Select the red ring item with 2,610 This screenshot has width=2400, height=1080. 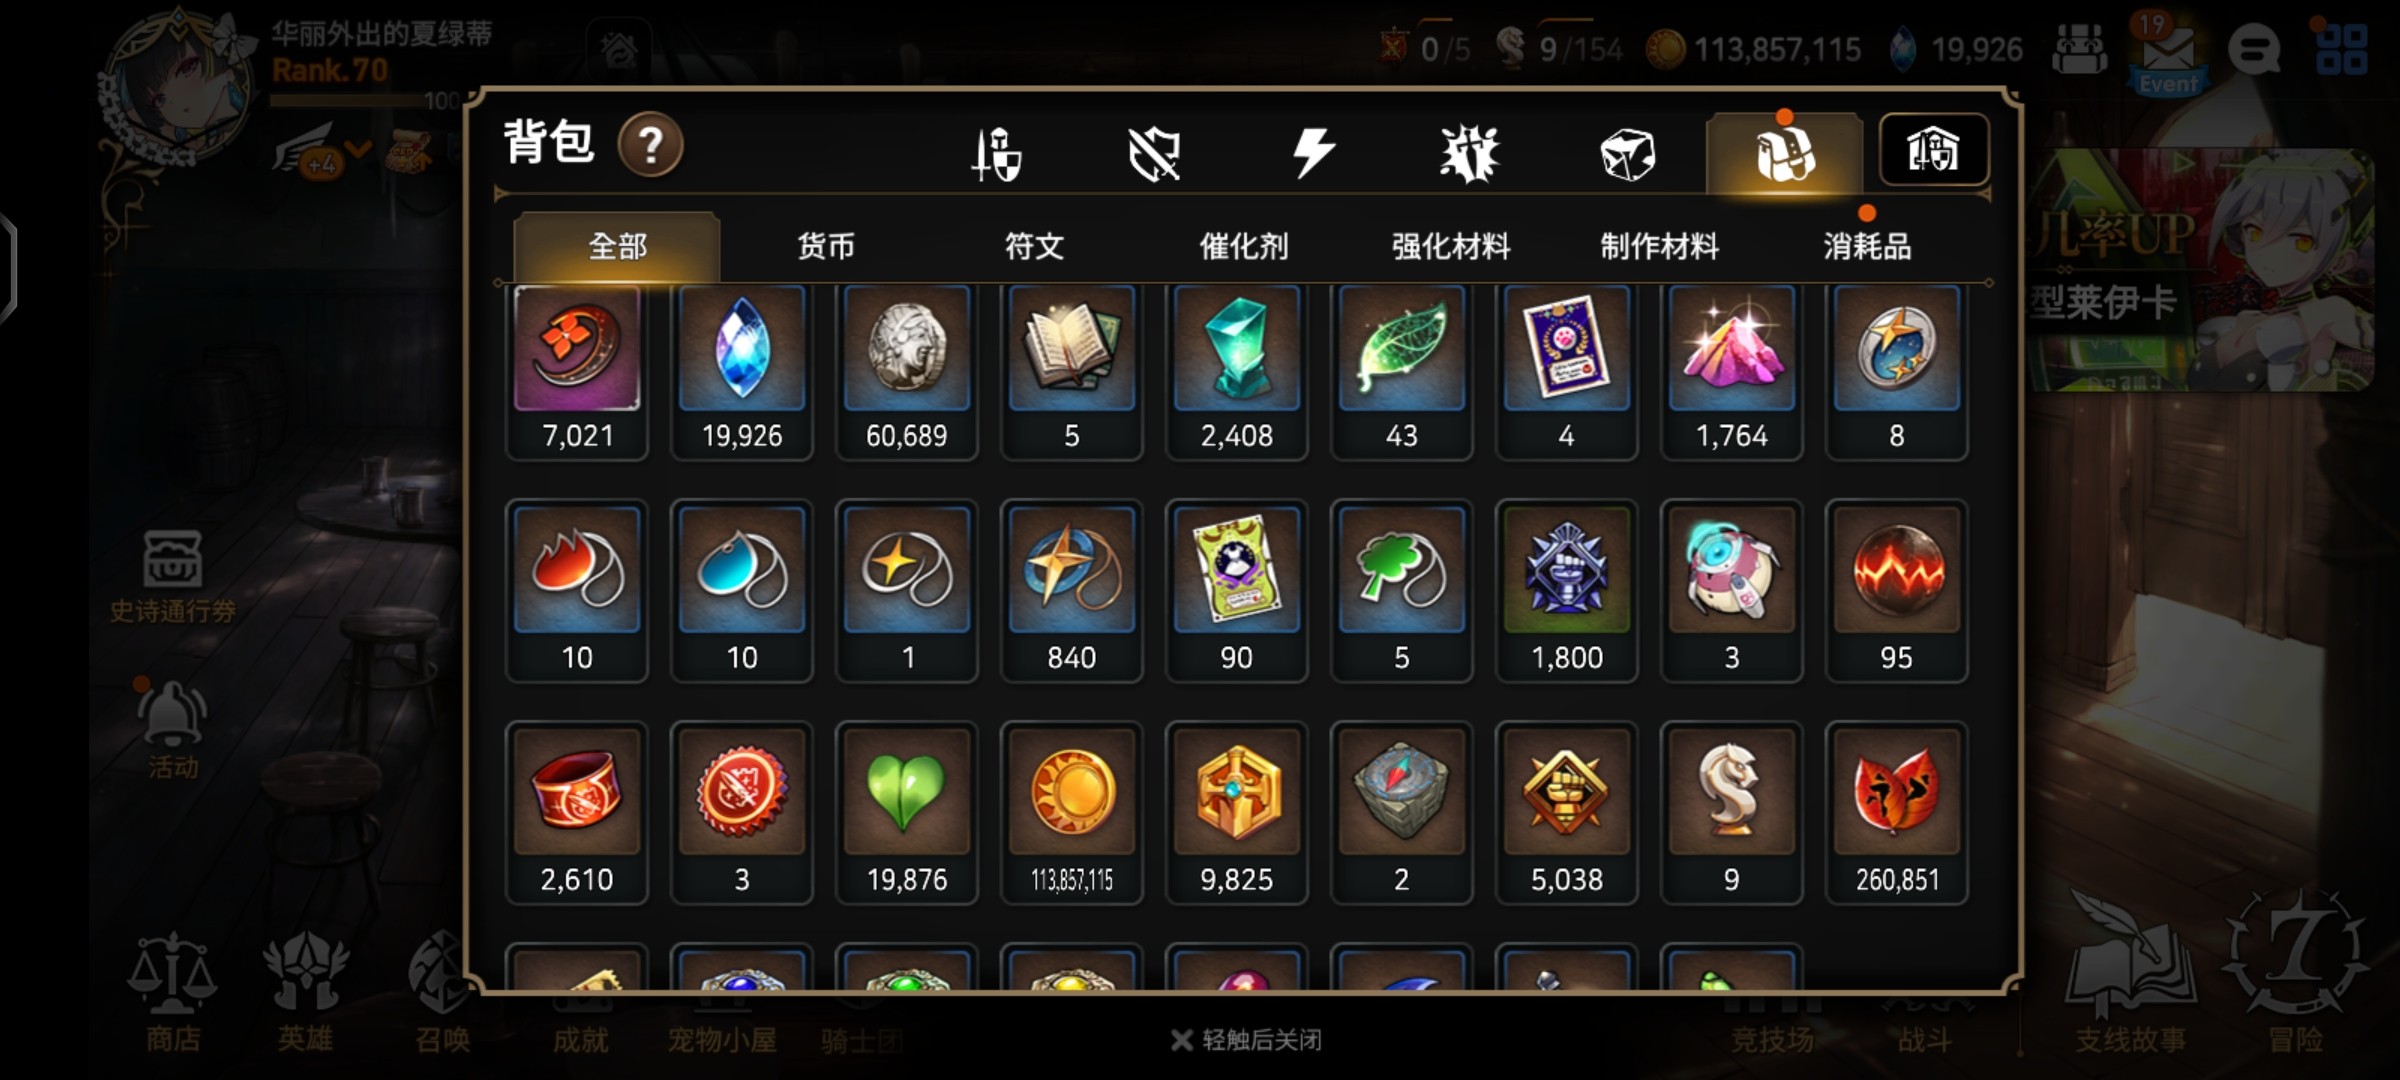(577, 812)
